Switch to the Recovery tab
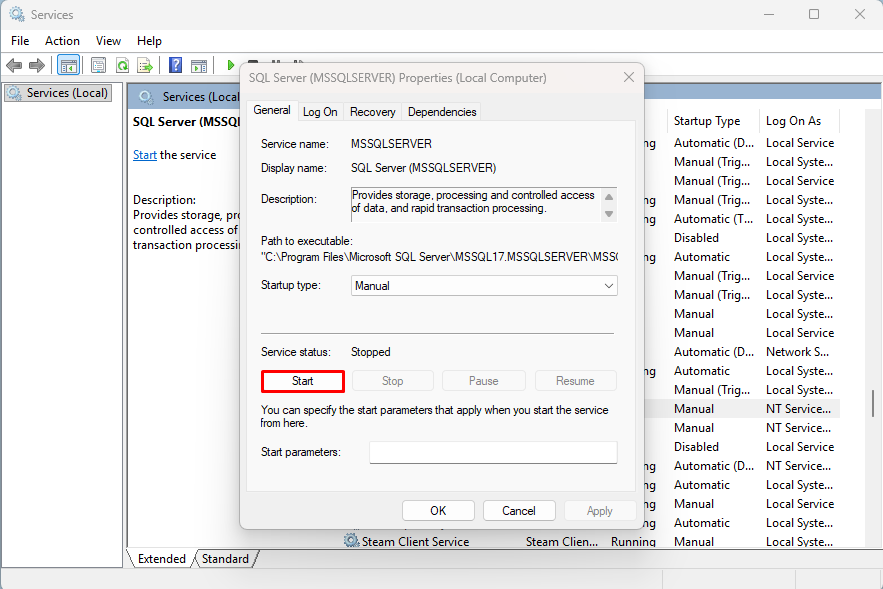 pyautogui.click(x=372, y=111)
